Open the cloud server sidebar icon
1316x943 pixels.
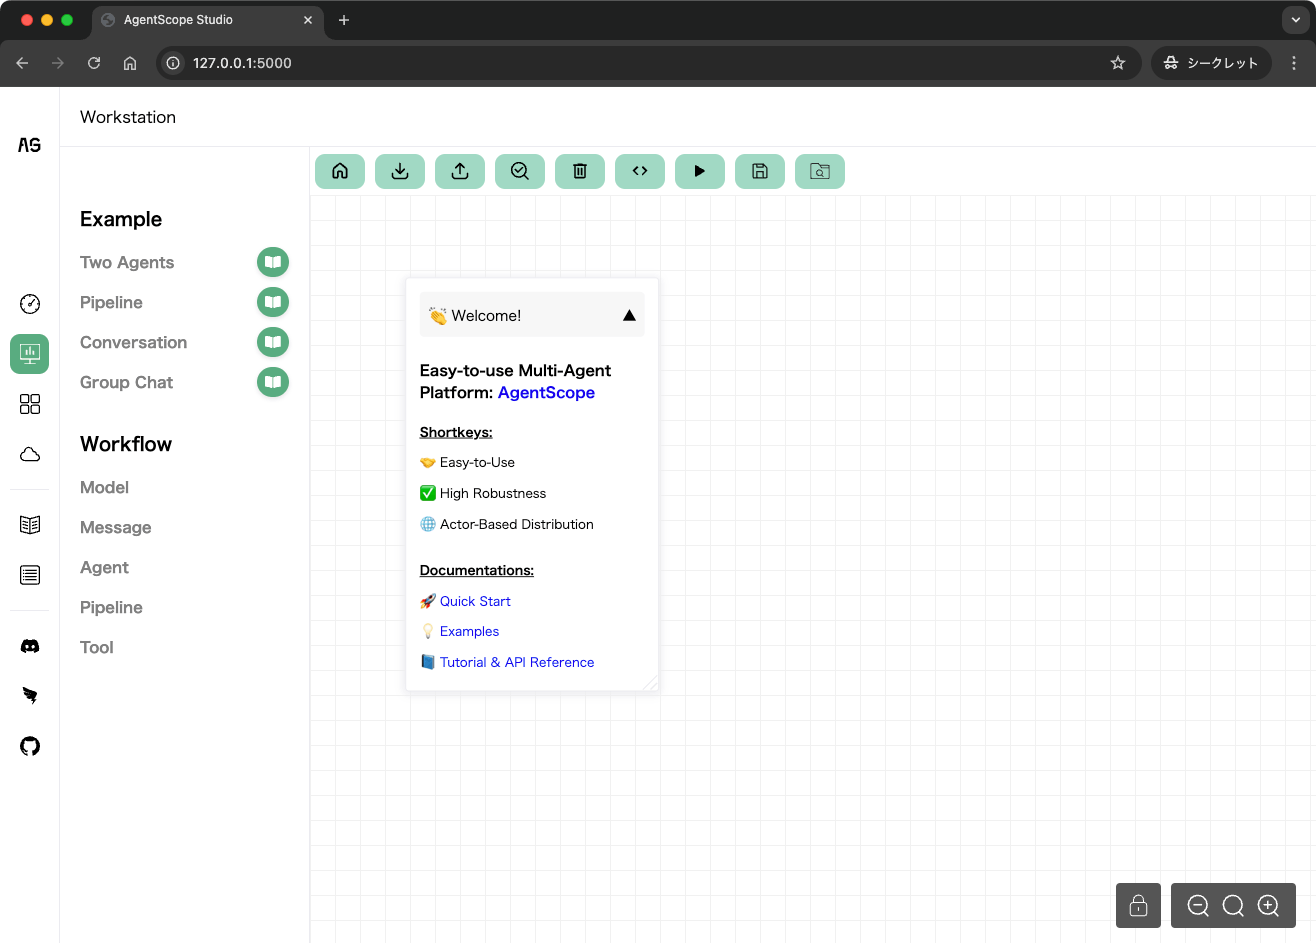pos(30,454)
